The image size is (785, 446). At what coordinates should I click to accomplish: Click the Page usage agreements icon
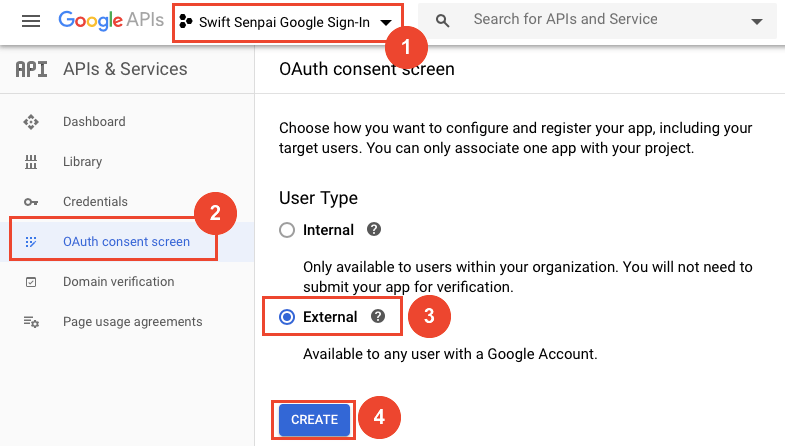31,322
